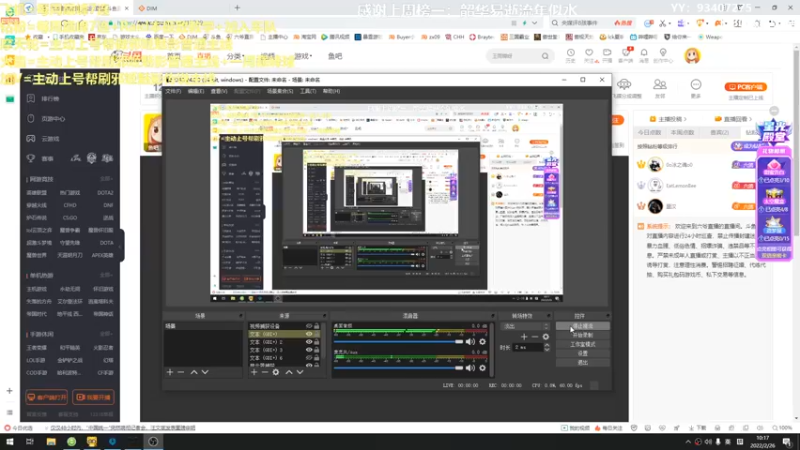Open OBS 文件(F) menu
The height and width of the screenshot is (450, 800).
[173, 91]
